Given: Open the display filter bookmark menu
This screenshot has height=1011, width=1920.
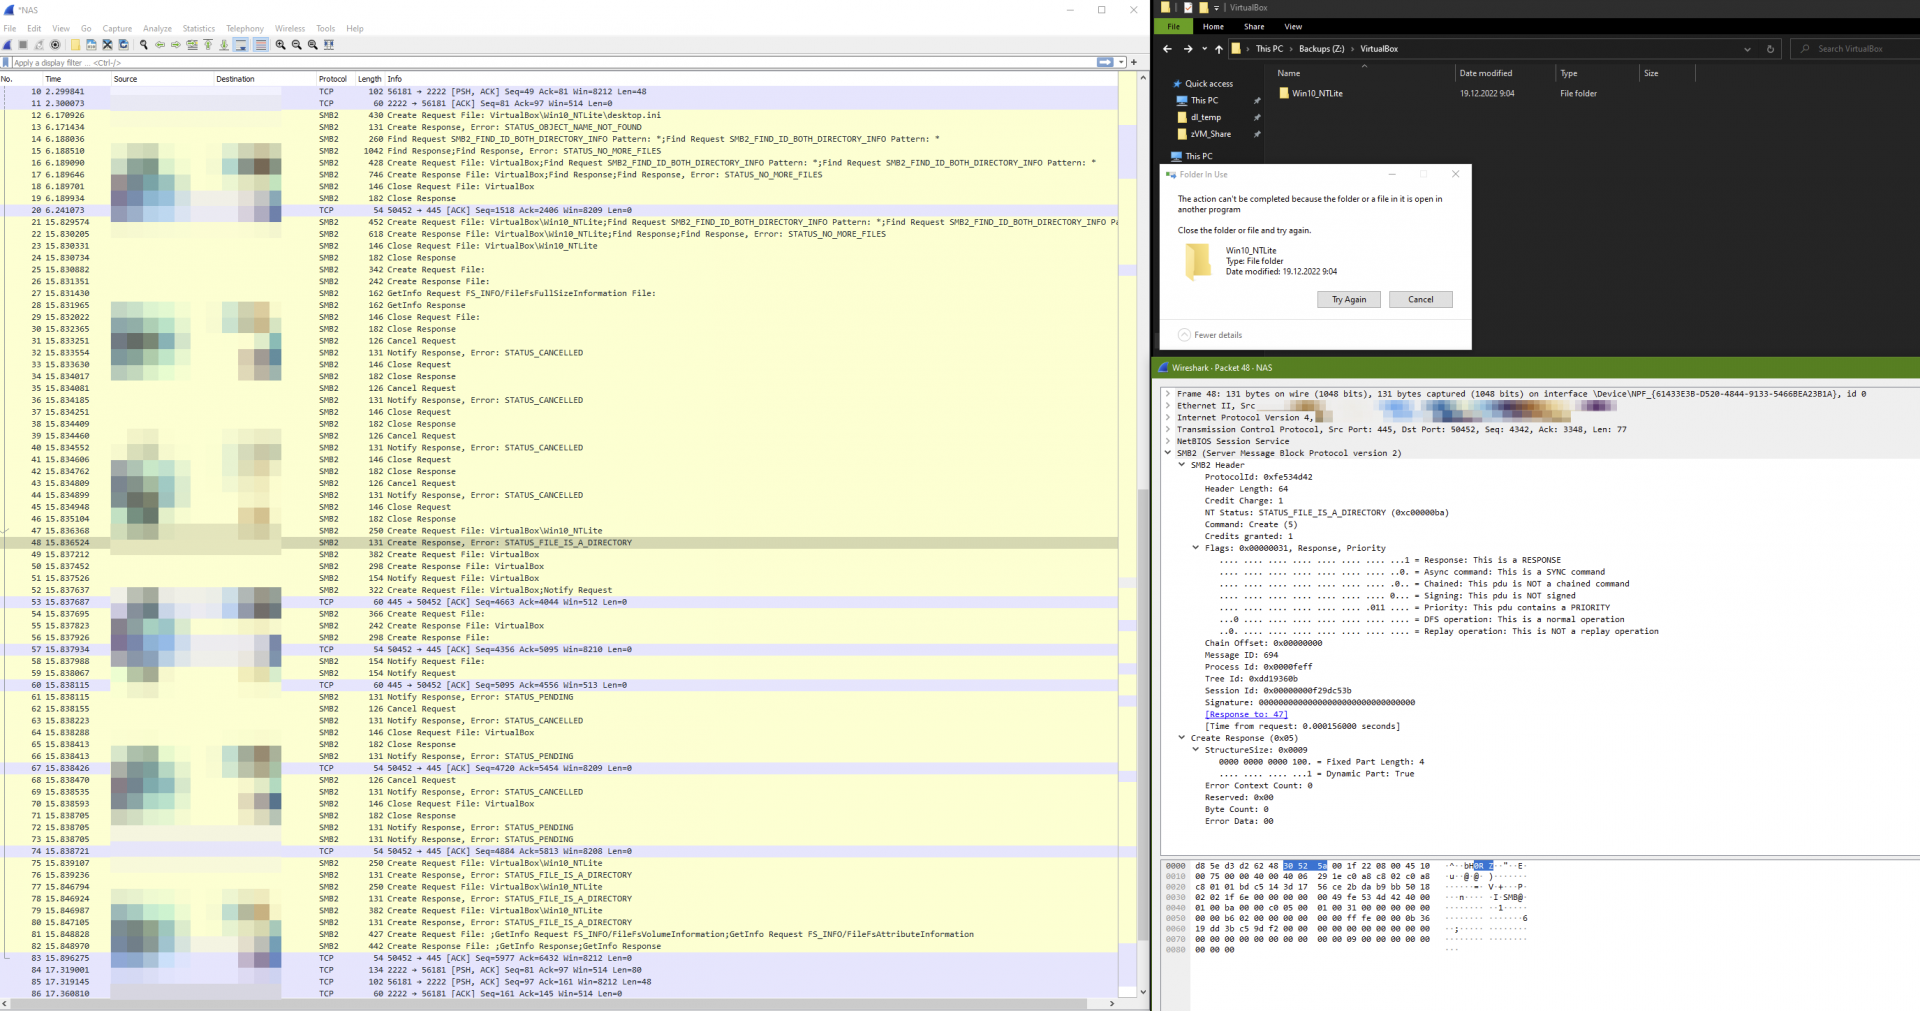Looking at the screenshot, I should (x=6, y=62).
